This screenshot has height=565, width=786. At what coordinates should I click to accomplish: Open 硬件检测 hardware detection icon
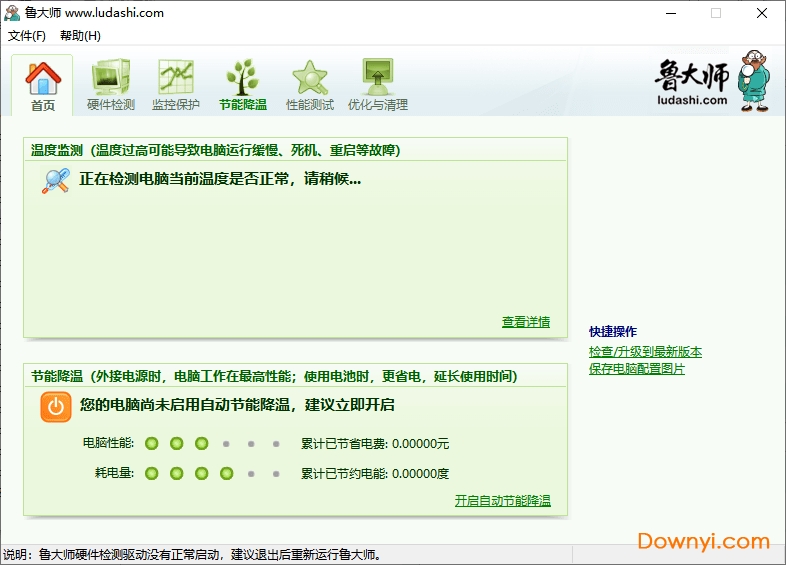click(x=110, y=78)
